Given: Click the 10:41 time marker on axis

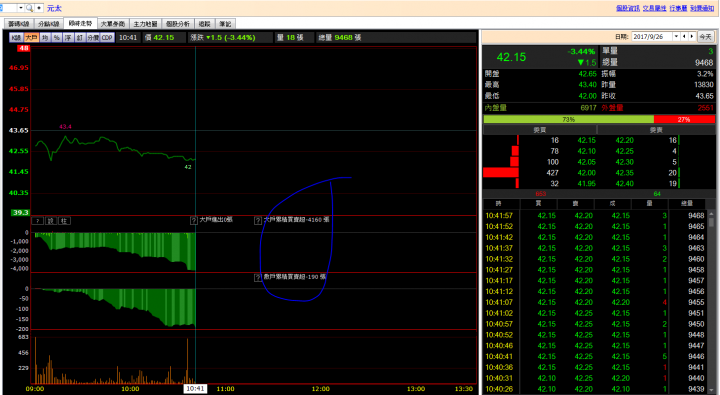Looking at the screenshot, I should (195, 389).
